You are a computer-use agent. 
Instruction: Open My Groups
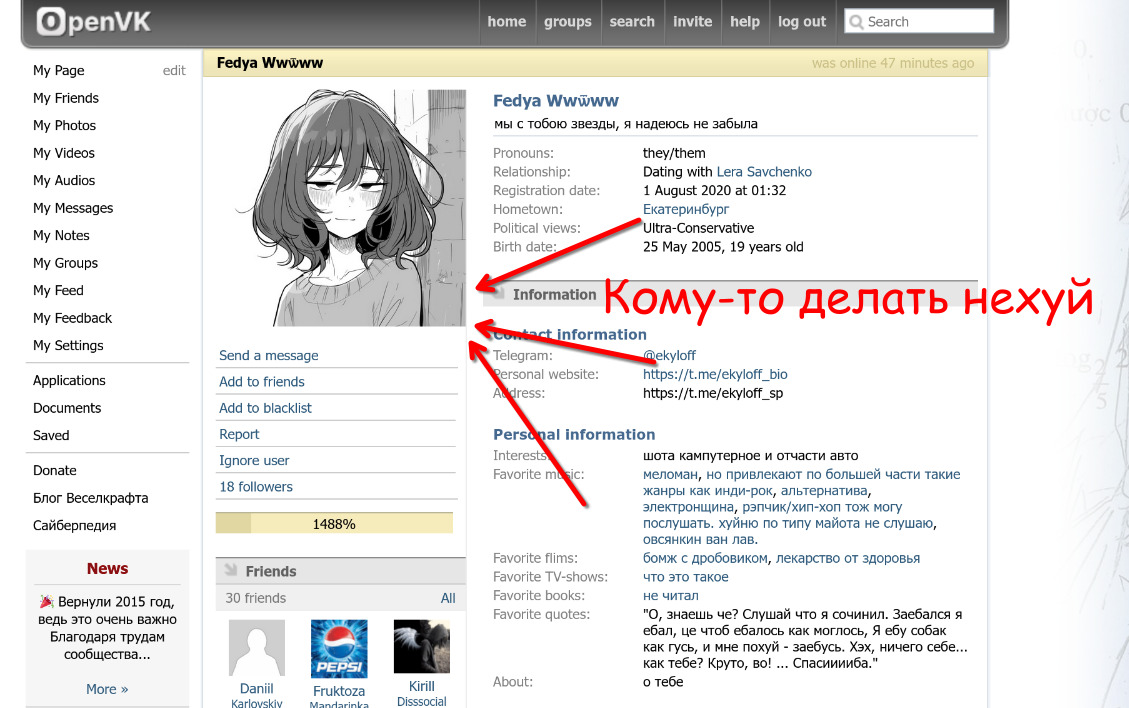pos(65,263)
